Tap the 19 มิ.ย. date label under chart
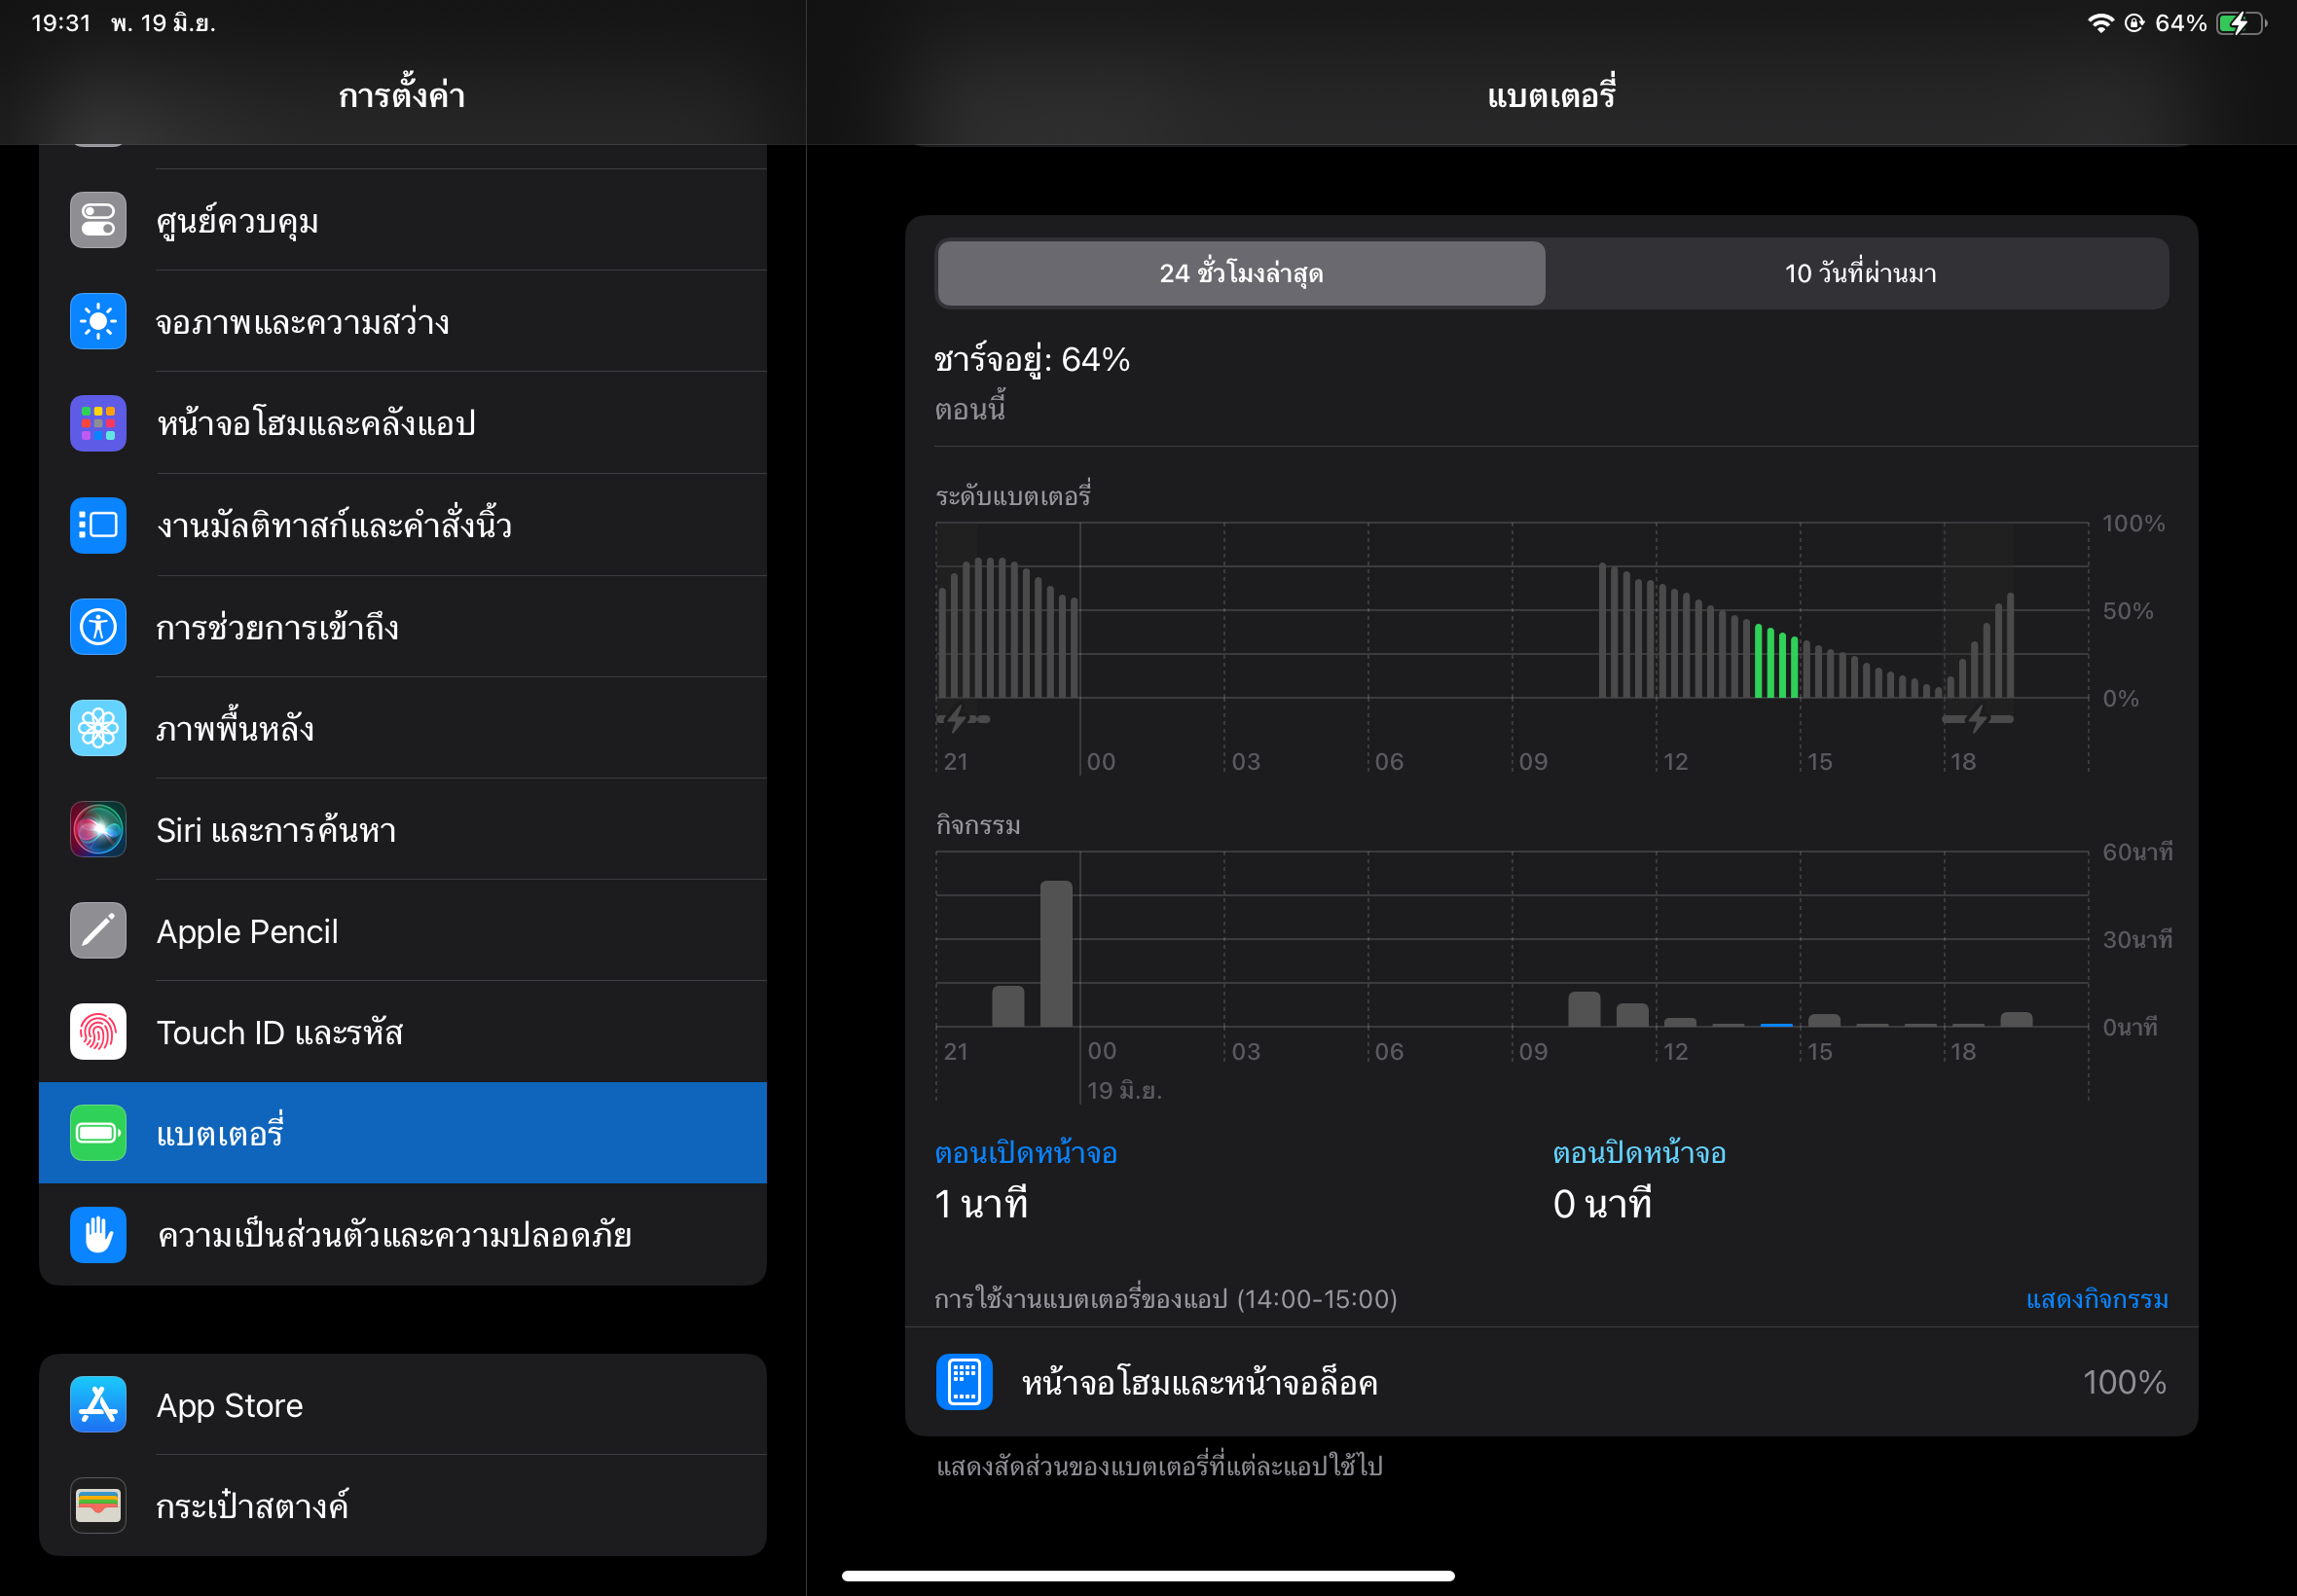This screenshot has width=2297, height=1596. [x=1124, y=1090]
